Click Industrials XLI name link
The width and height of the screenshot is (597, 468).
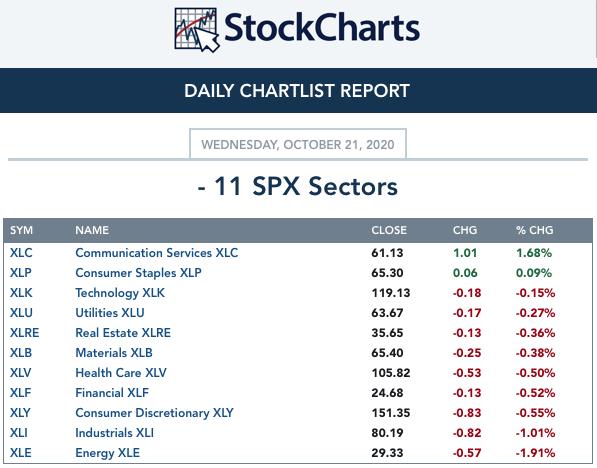coord(115,433)
